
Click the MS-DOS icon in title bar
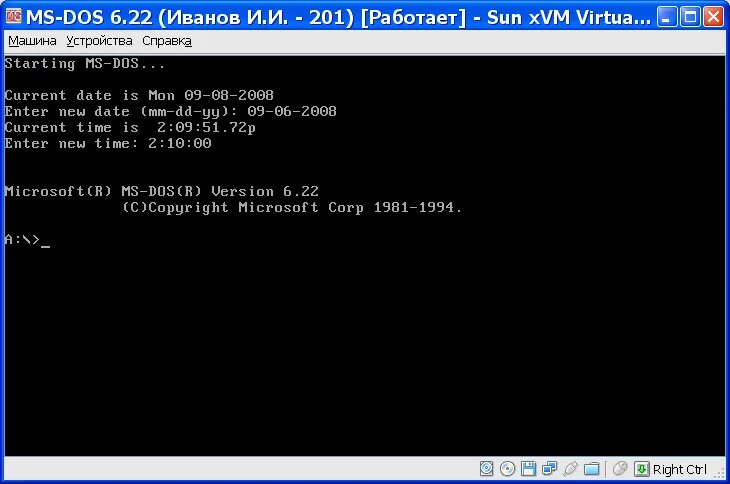[14, 16]
